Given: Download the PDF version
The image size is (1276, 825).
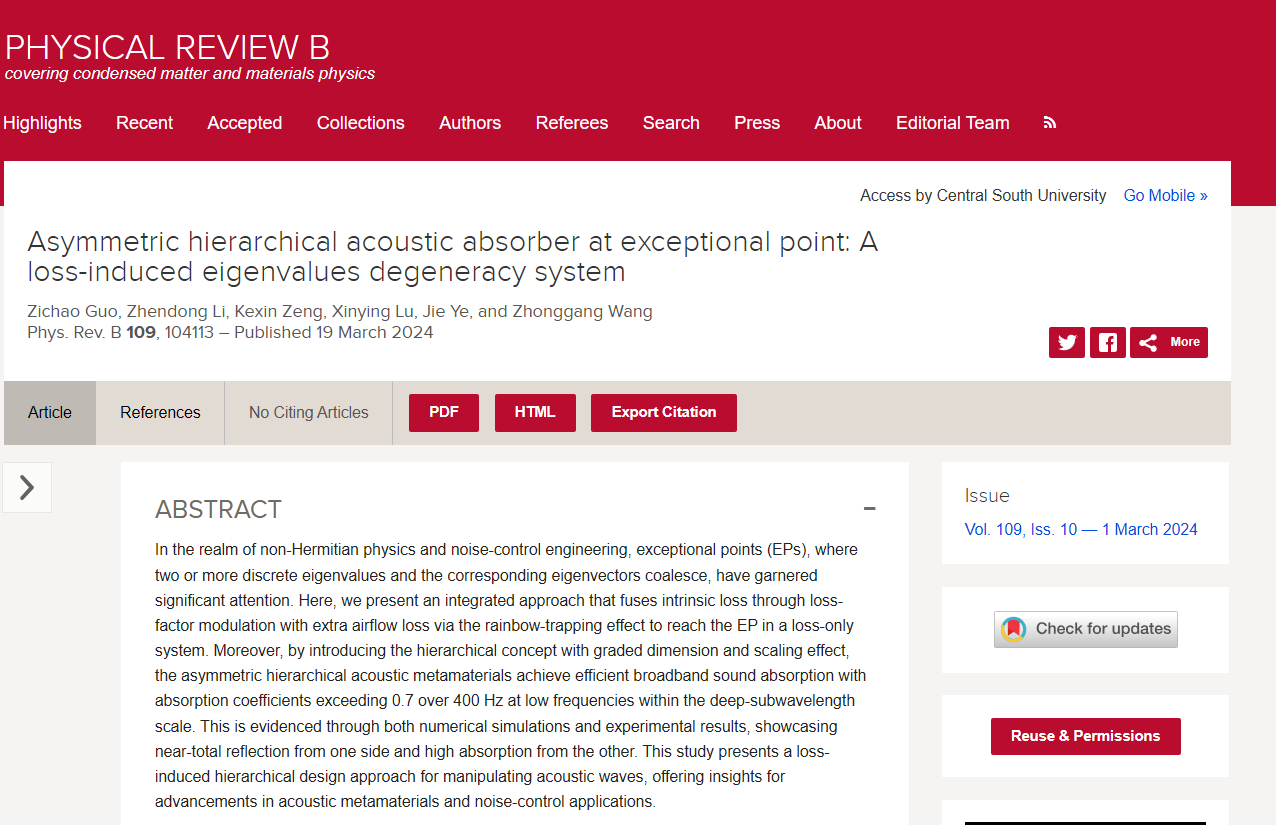Looking at the screenshot, I should point(443,412).
